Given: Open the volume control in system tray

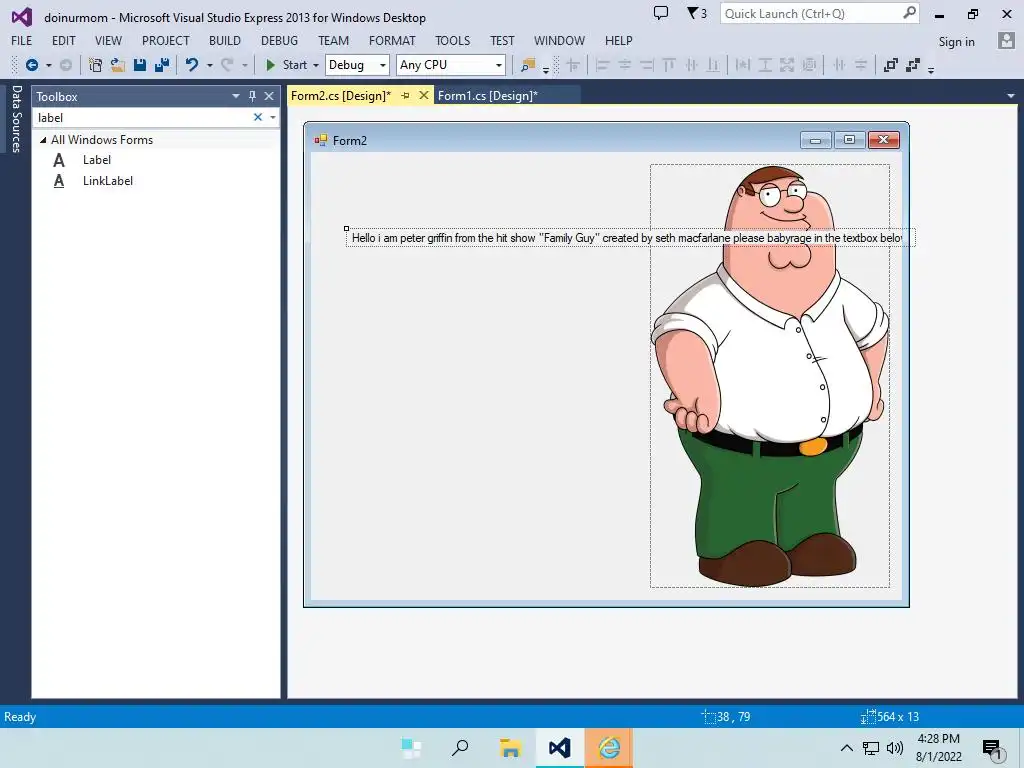Looking at the screenshot, I should 895,748.
